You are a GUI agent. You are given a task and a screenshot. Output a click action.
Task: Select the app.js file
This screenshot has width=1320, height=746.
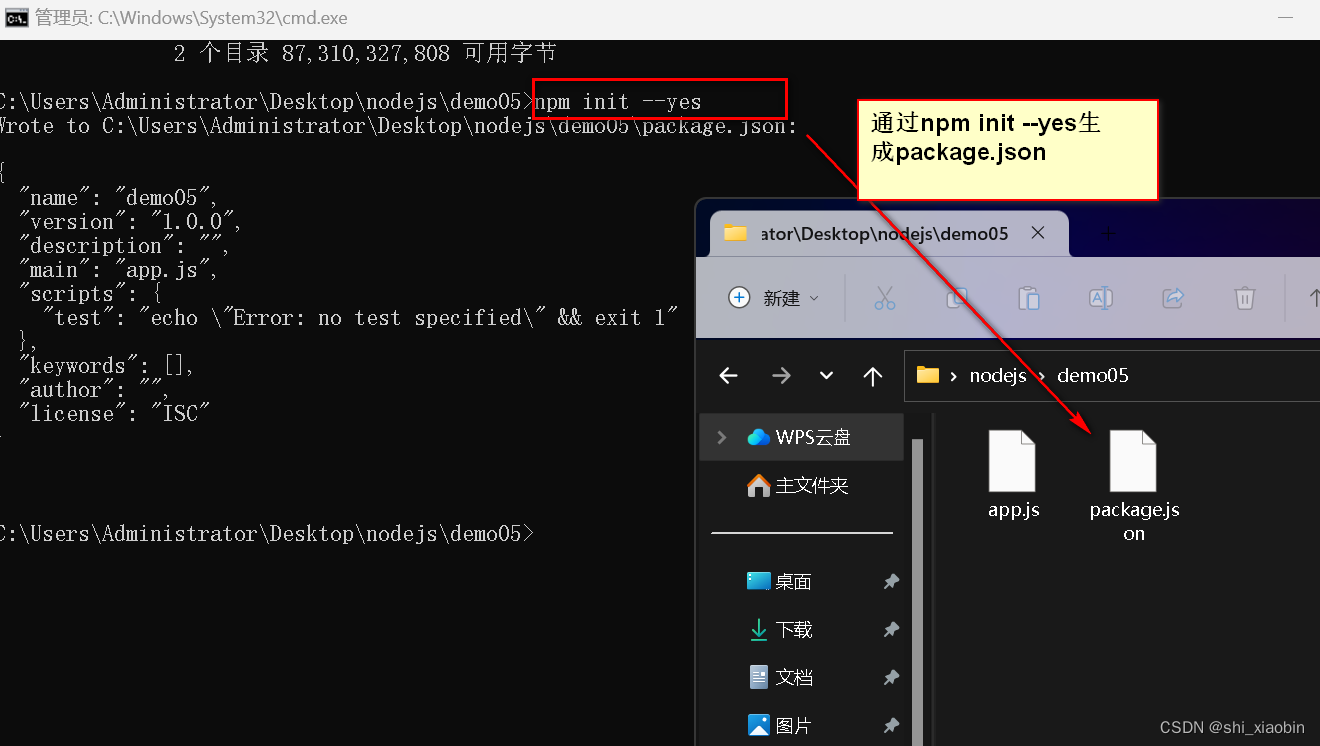[1013, 475]
